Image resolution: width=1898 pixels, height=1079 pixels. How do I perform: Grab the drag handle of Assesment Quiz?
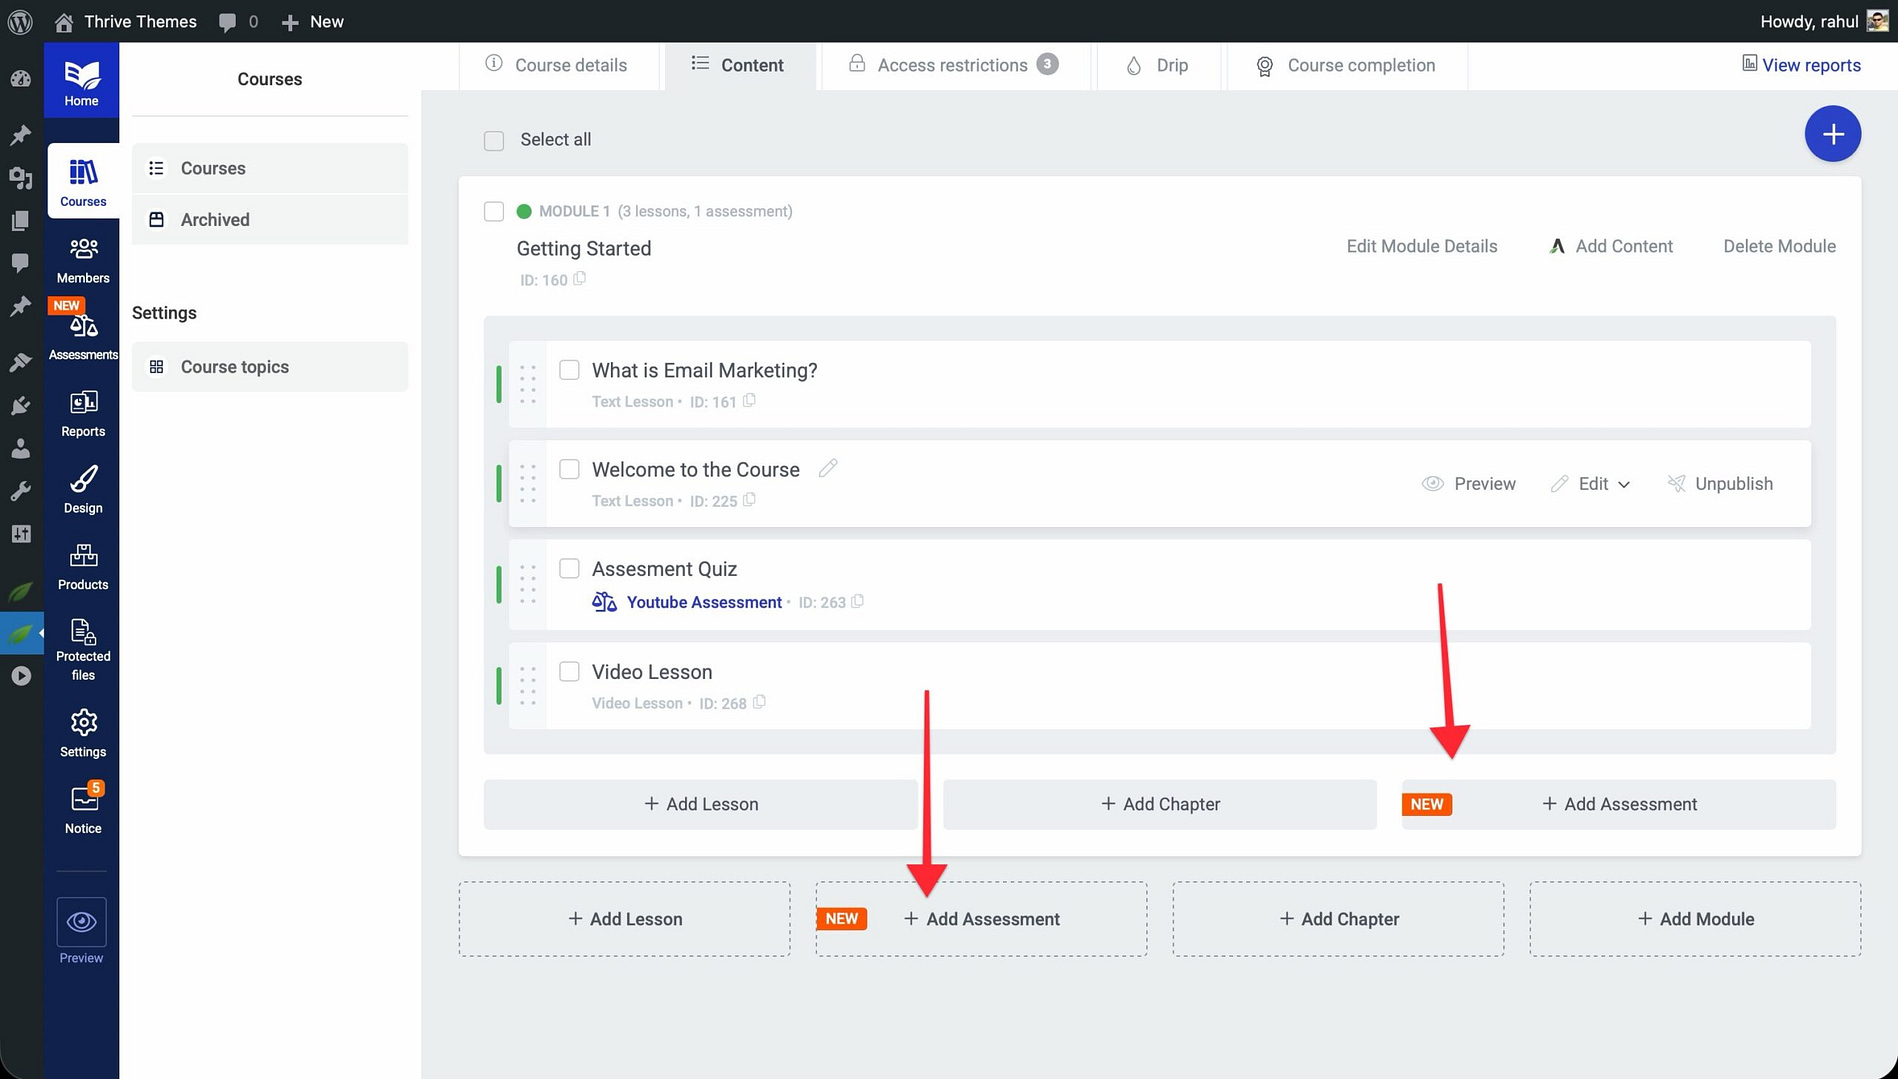[528, 585]
